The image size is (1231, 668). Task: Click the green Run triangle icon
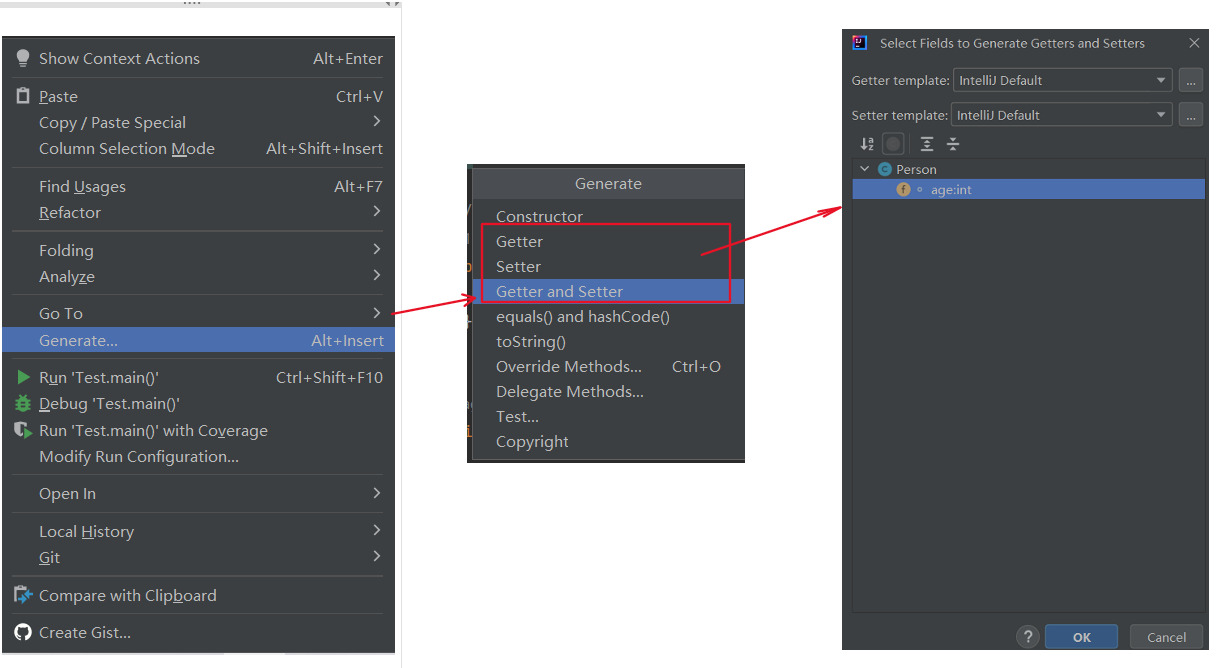pos(23,378)
